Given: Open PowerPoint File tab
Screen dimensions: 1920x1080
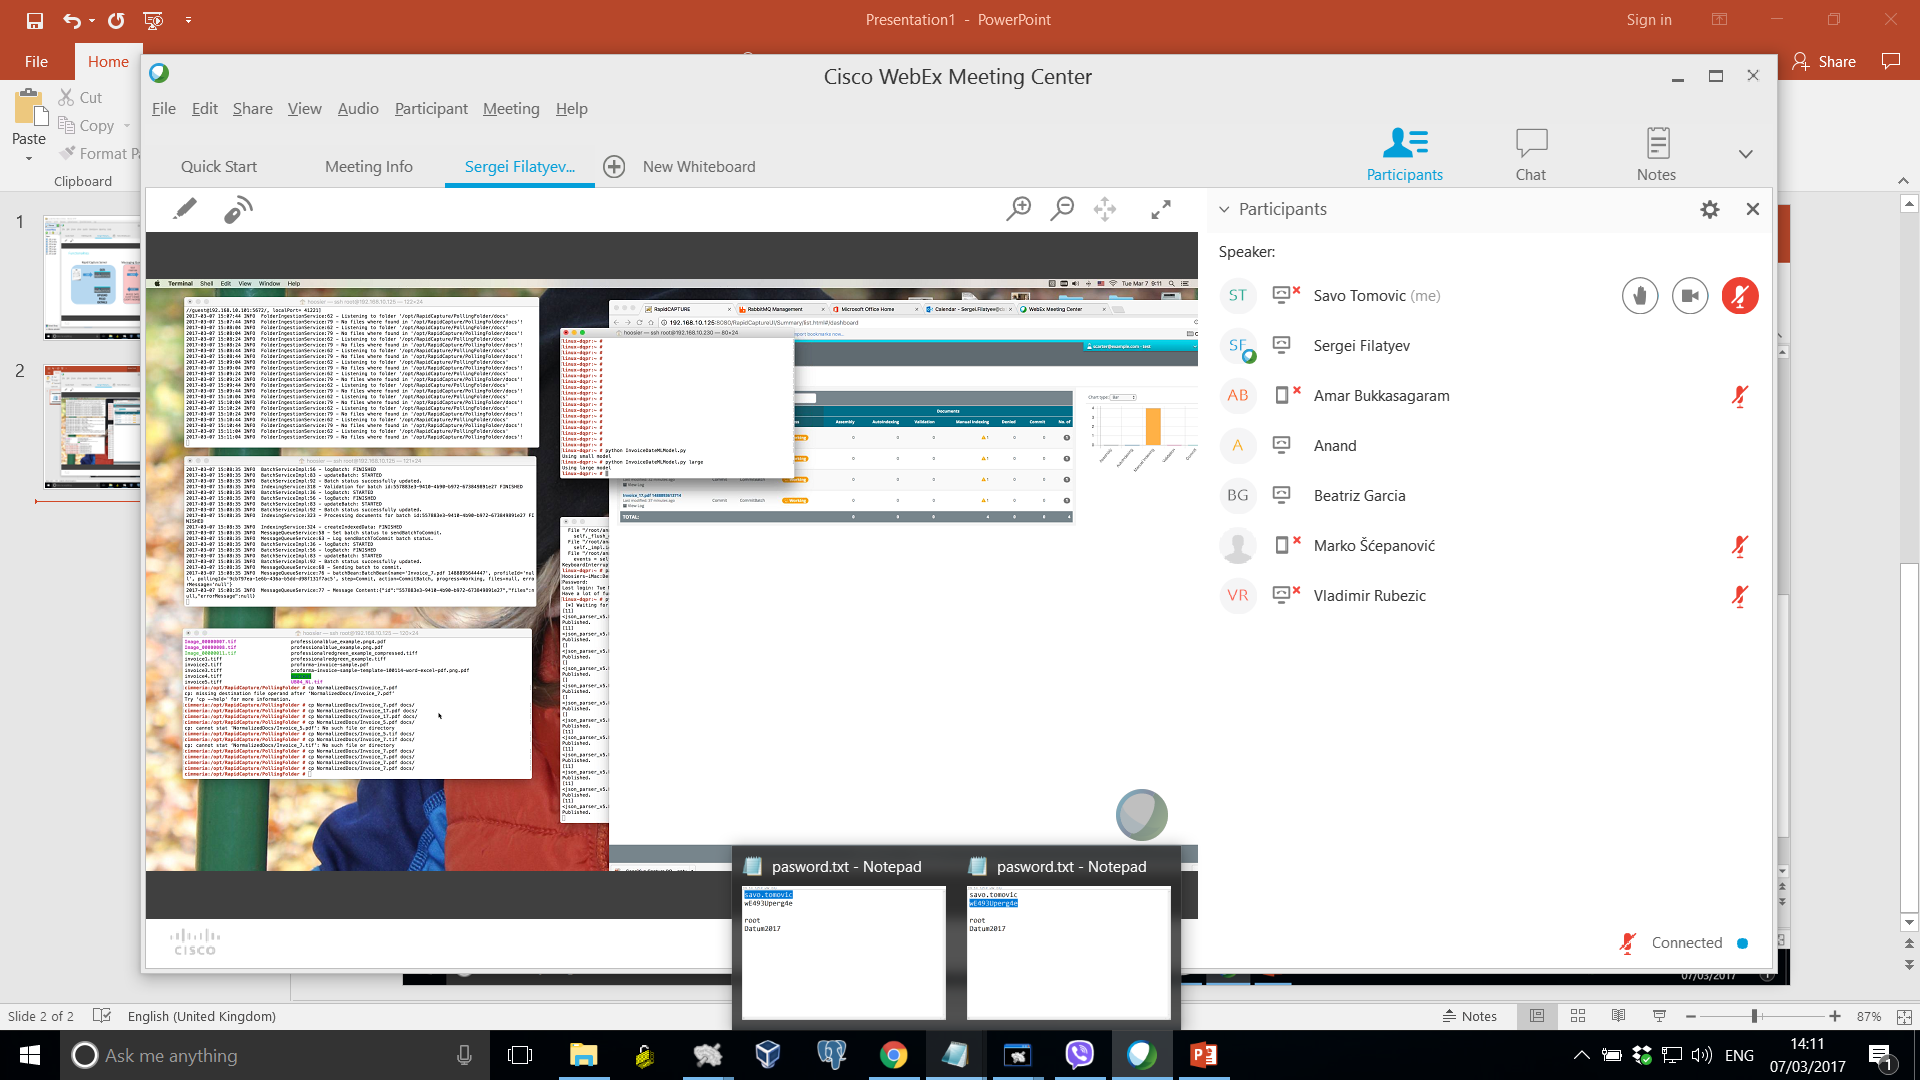Looking at the screenshot, I should pyautogui.click(x=36, y=62).
